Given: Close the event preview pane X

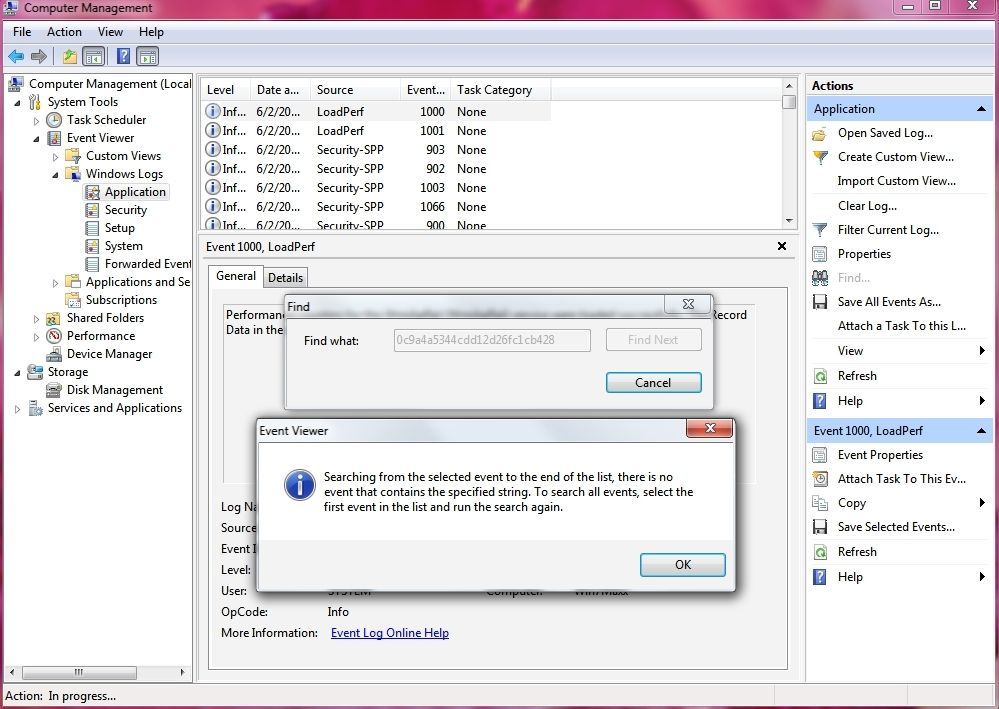Looking at the screenshot, I should [782, 246].
